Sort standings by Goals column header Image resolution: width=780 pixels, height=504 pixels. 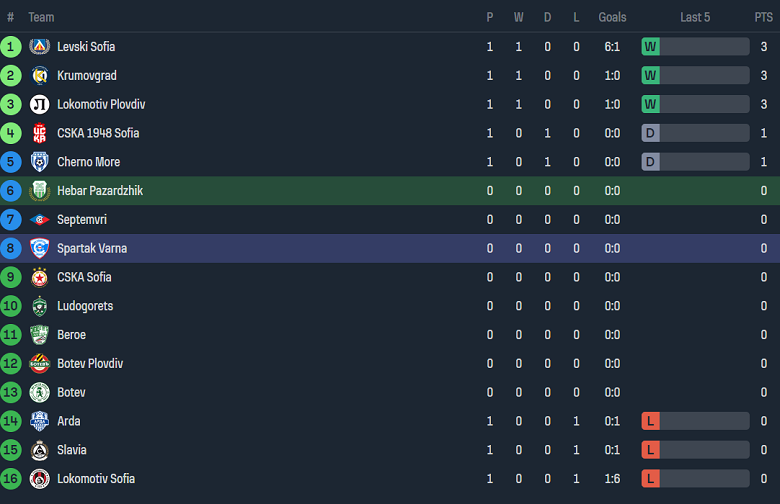tap(612, 17)
